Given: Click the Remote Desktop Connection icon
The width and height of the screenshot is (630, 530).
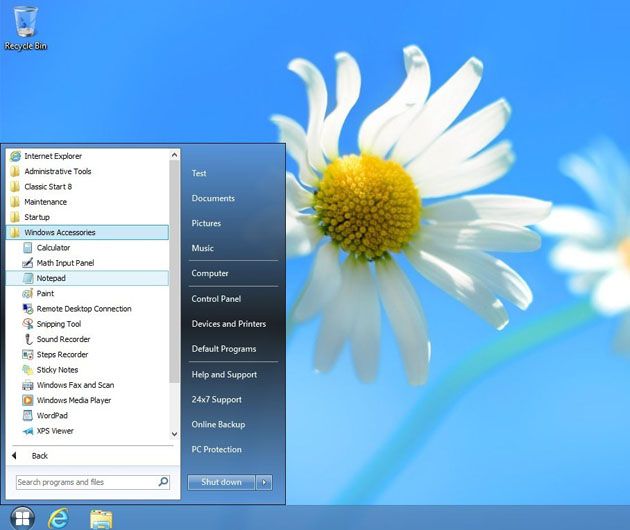Looking at the screenshot, I should click(x=27, y=309).
